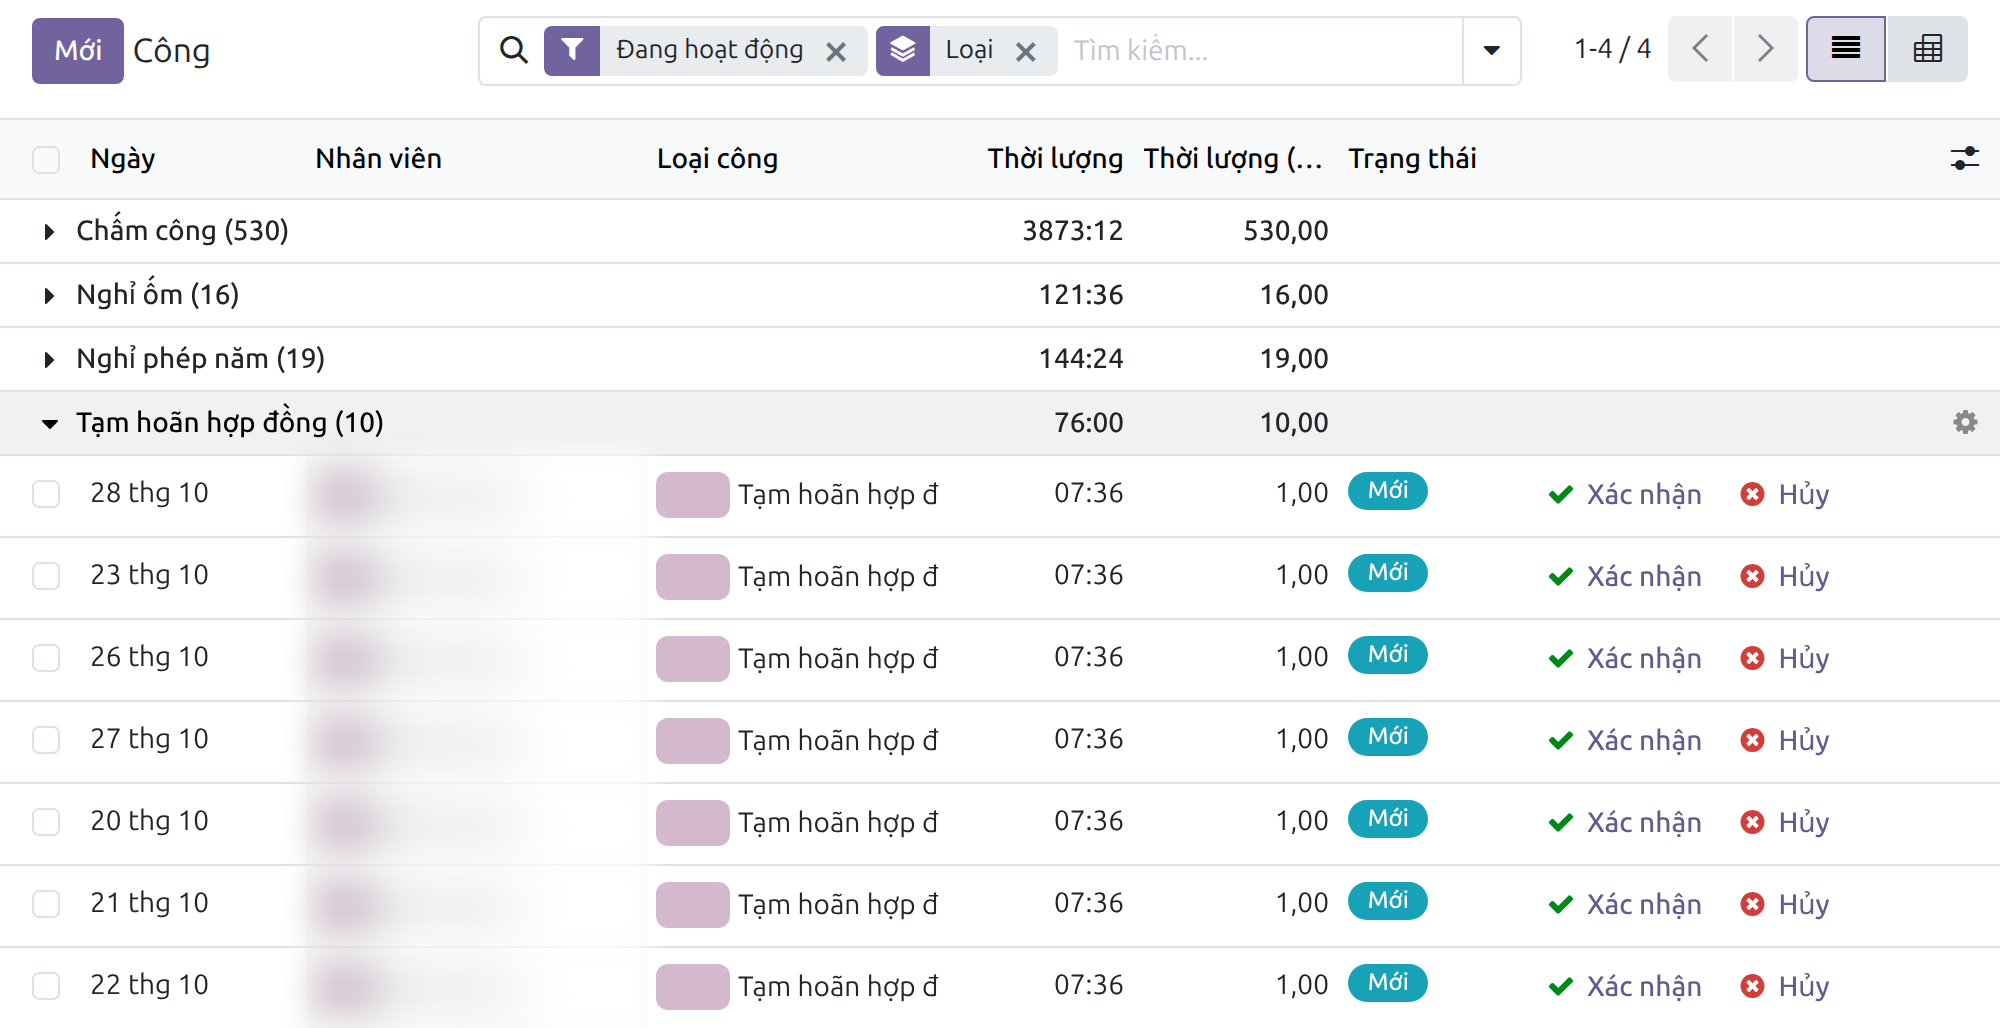Toggle the select-all header checkbox

(x=46, y=159)
